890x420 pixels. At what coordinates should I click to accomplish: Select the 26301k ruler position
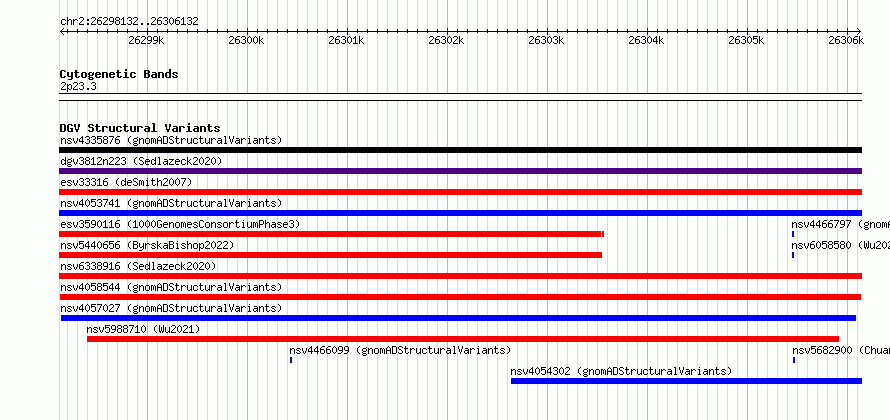(x=346, y=40)
